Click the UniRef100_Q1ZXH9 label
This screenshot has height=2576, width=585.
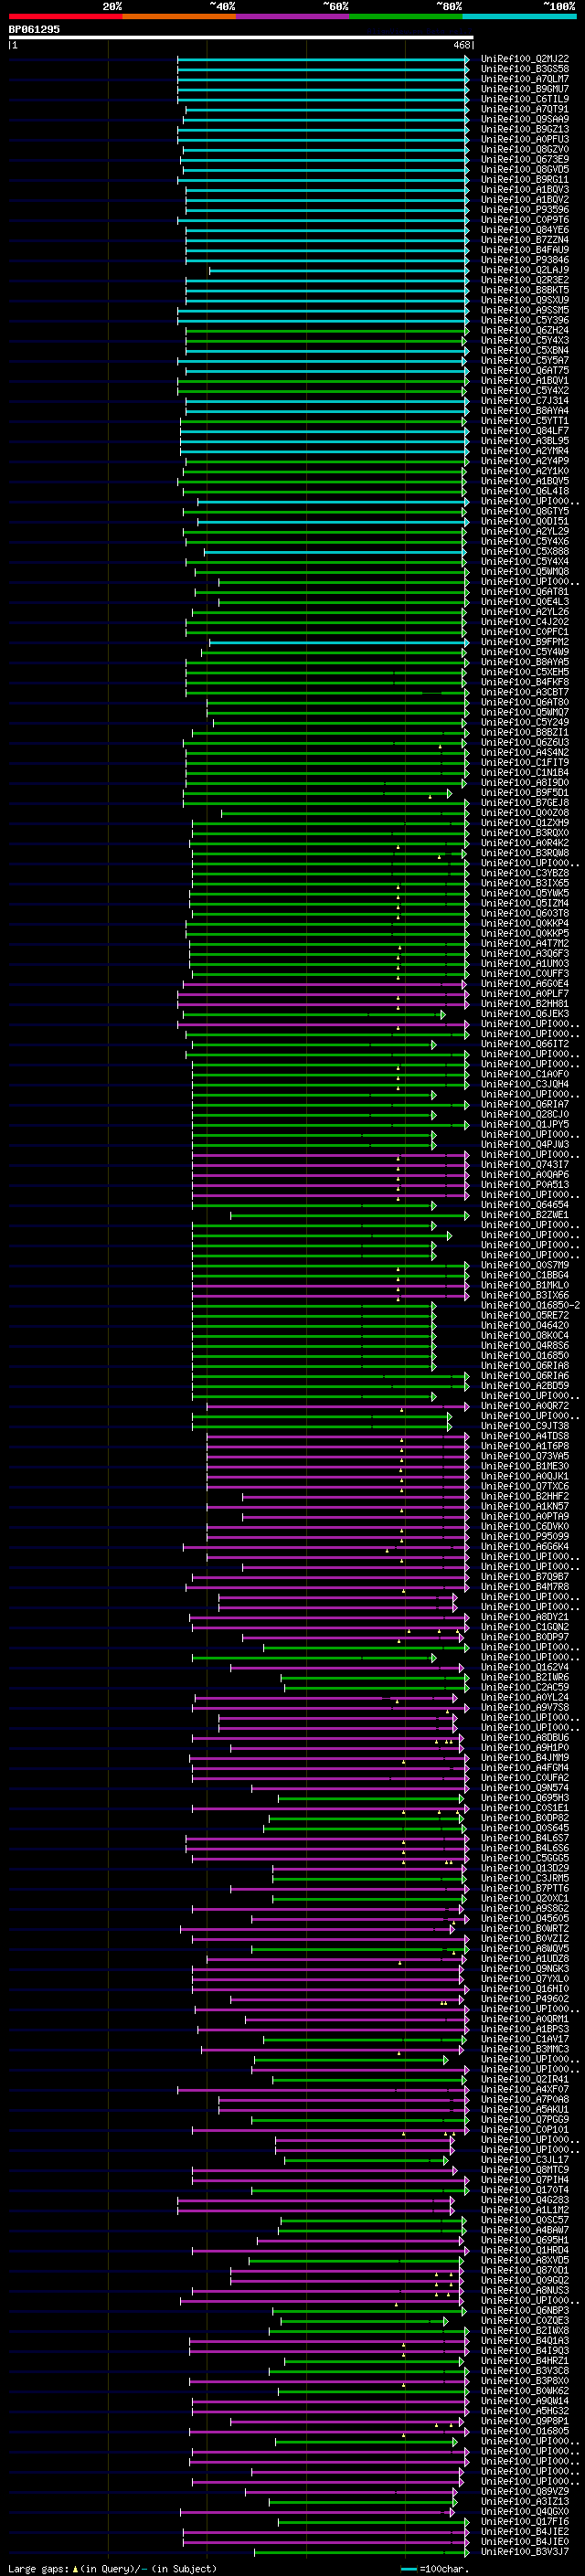[524, 822]
